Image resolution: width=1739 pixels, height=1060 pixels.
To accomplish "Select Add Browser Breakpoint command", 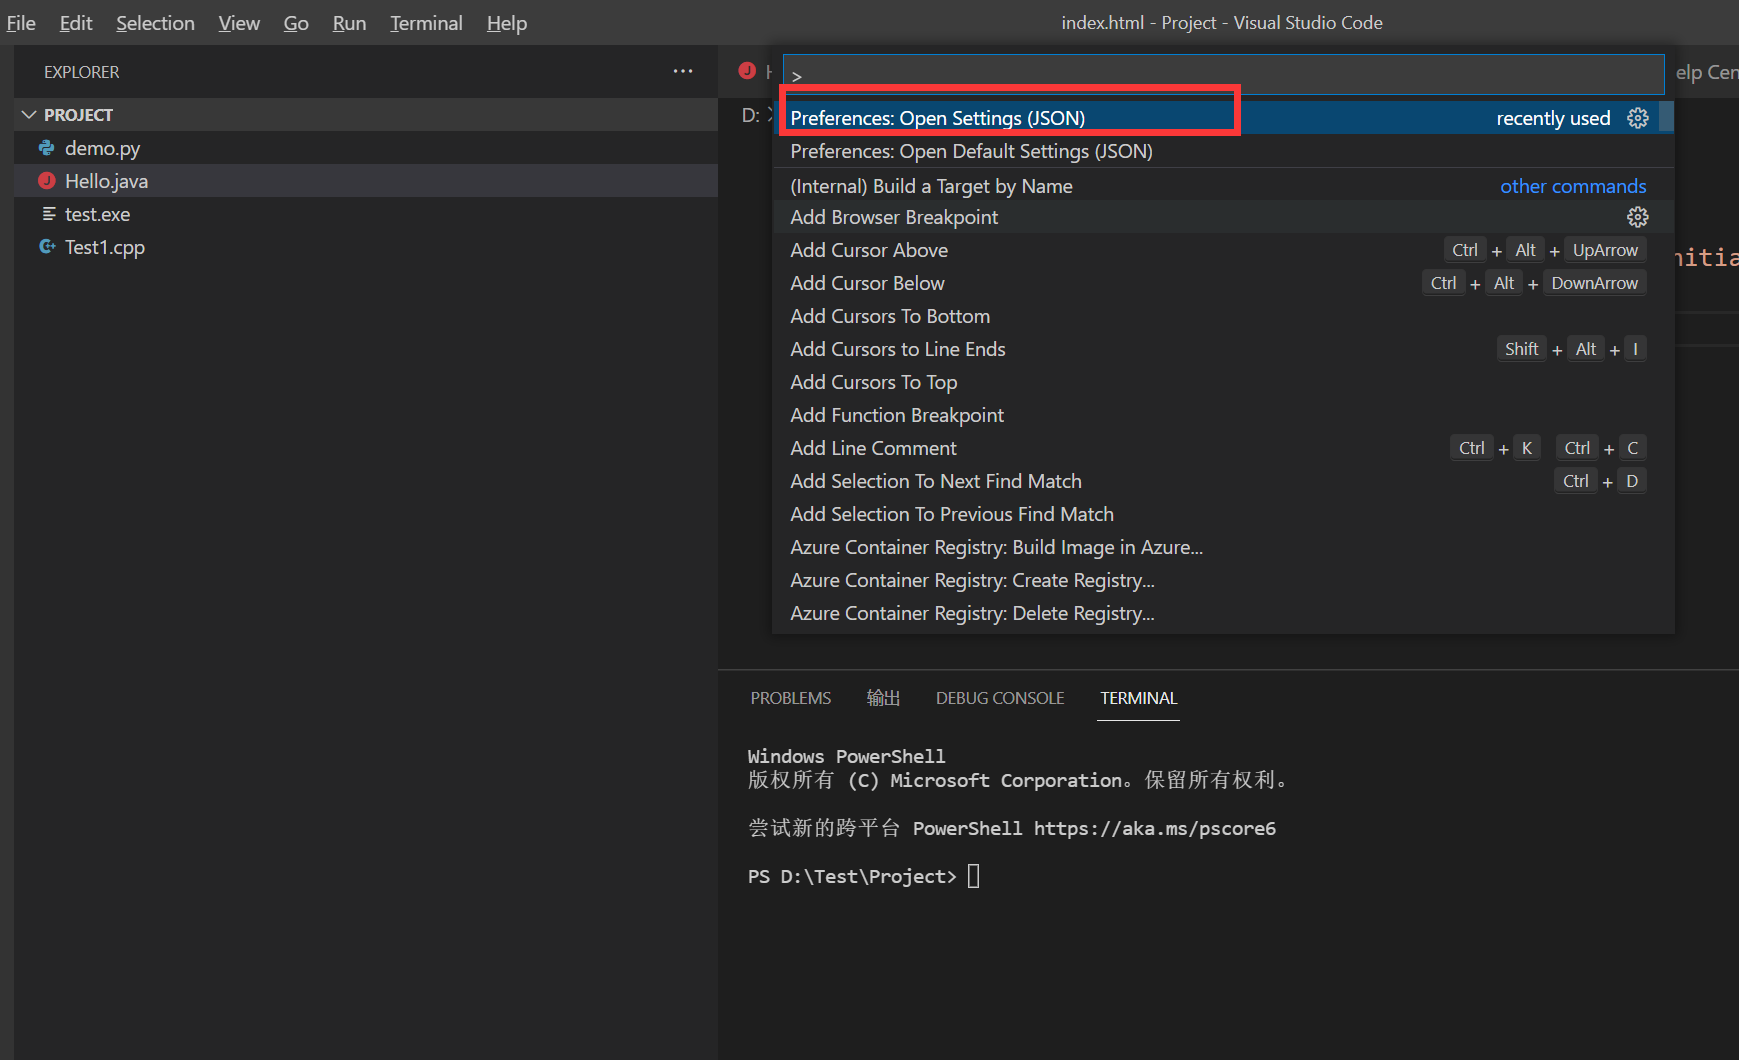I will [x=1224, y=217].
